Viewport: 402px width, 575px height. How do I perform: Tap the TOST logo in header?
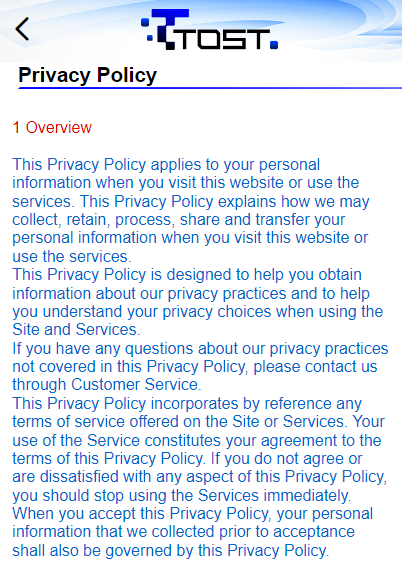click(209, 29)
